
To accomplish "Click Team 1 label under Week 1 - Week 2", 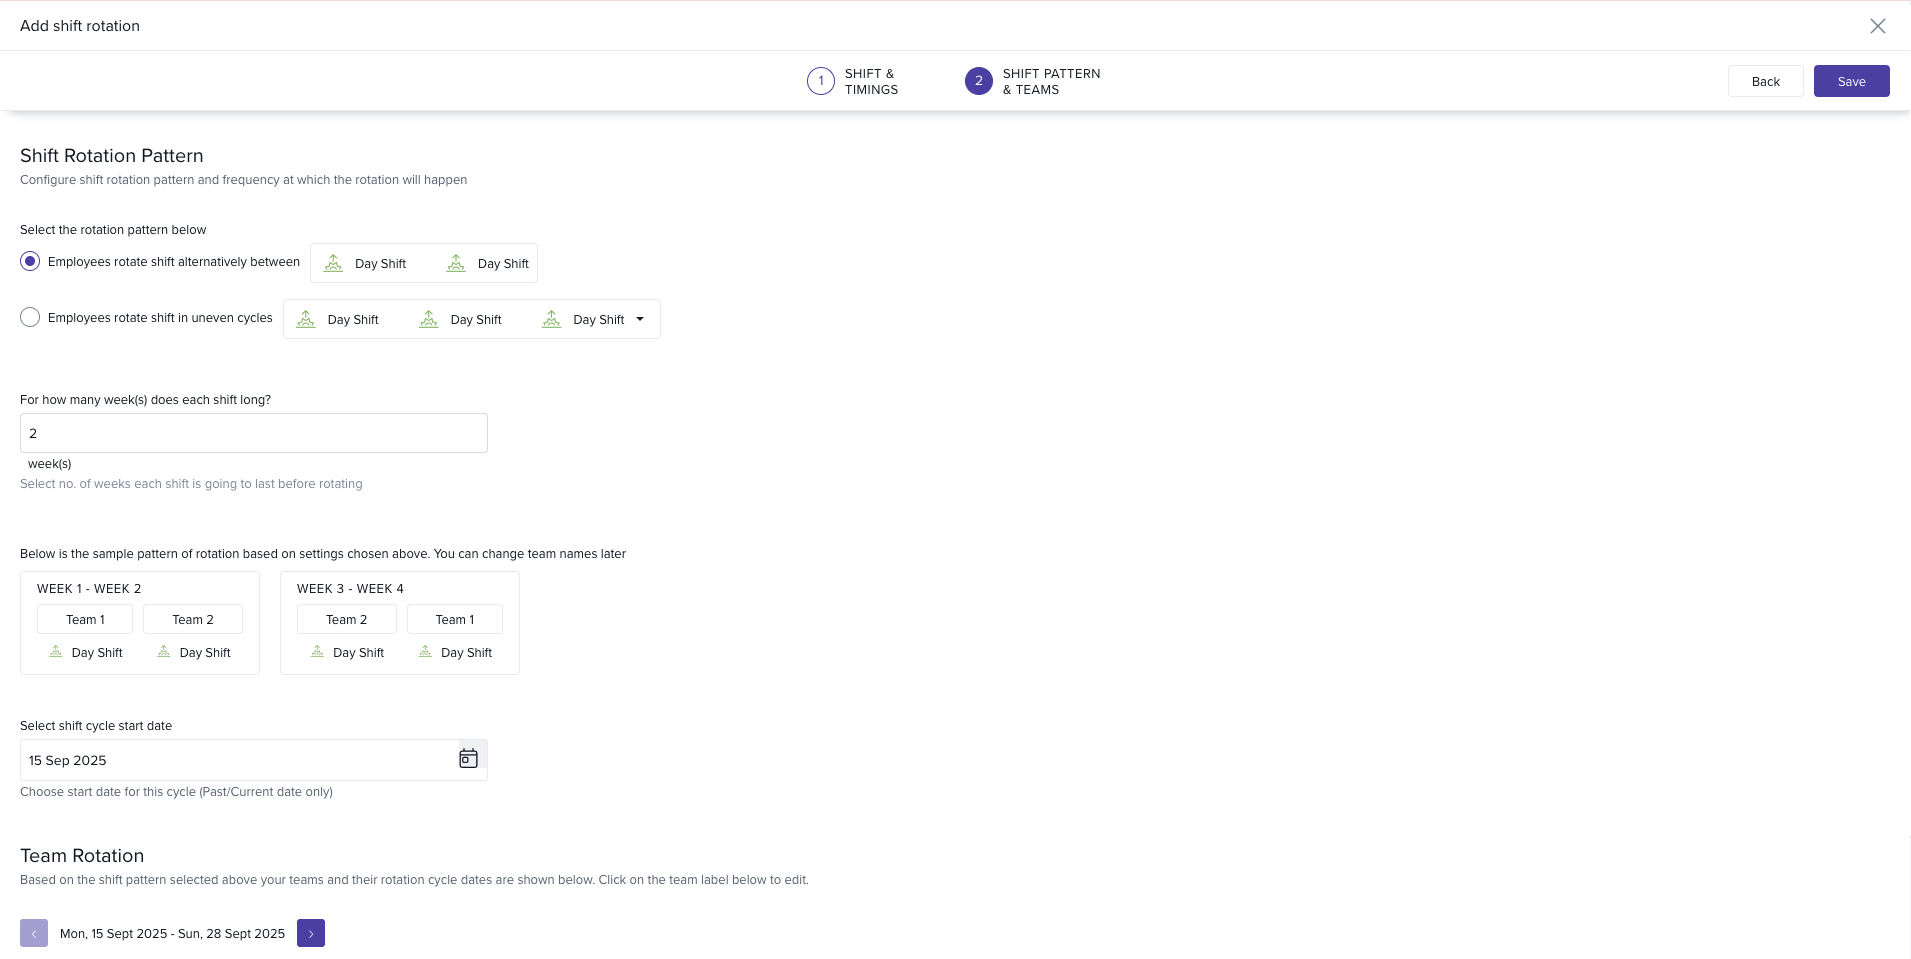I will click(85, 619).
